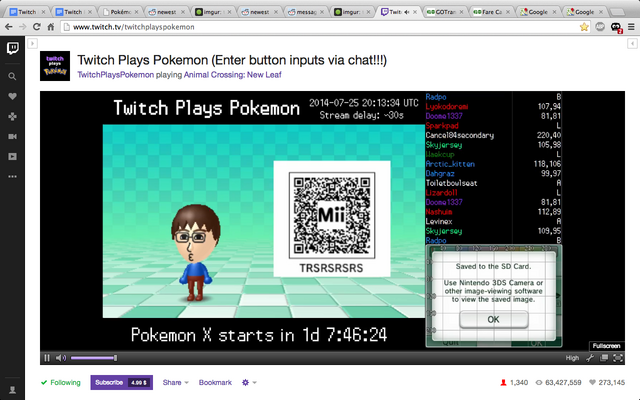Image resolution: width=640 pixels, height=400 pixels.
Task: Open the player wrench settings icon
Action: point(590,358)
